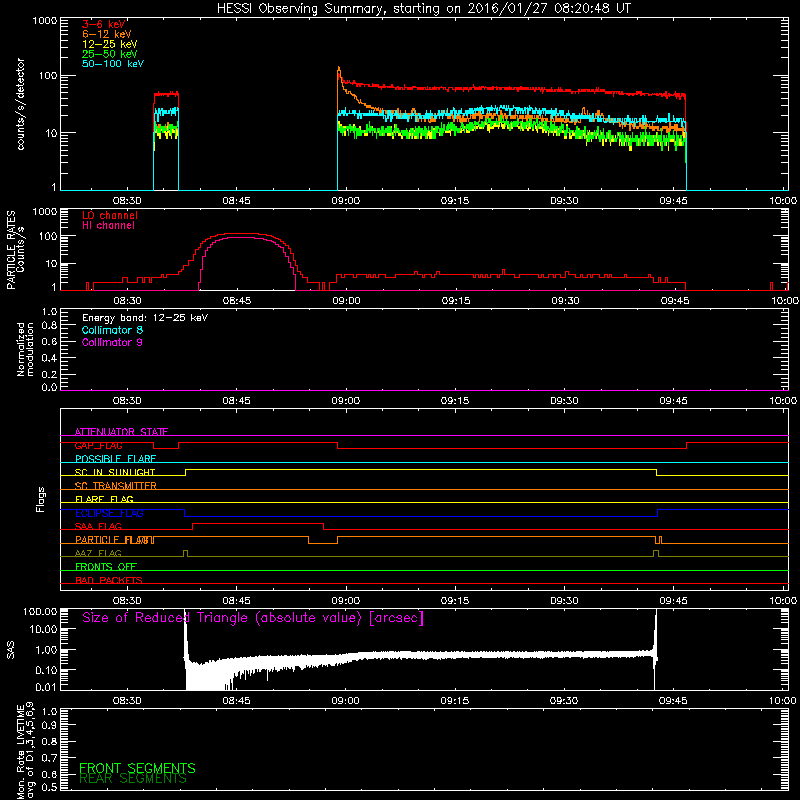Click the REAR SEGMENTS legend label
The height and width of the screenshot is (800, 800).
coord(133,779)
